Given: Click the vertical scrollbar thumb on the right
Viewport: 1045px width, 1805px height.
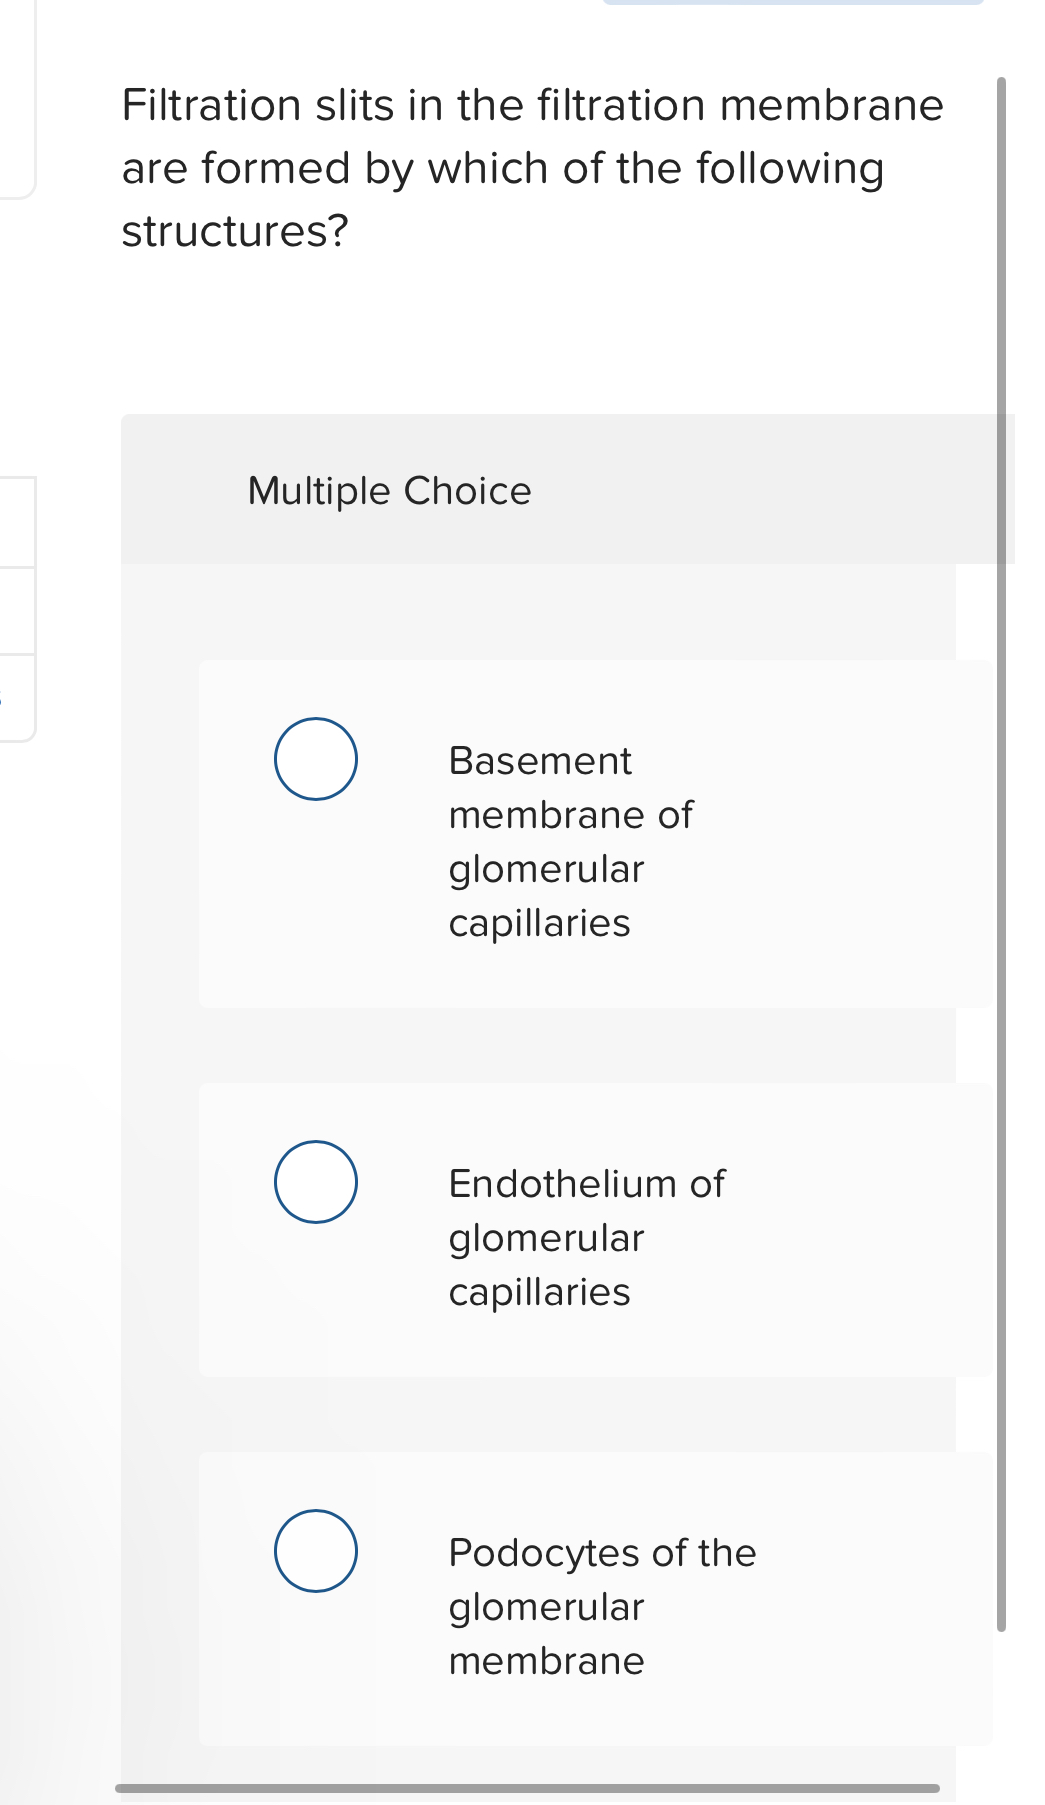Looking at the screenshot, I should 1001,850.
